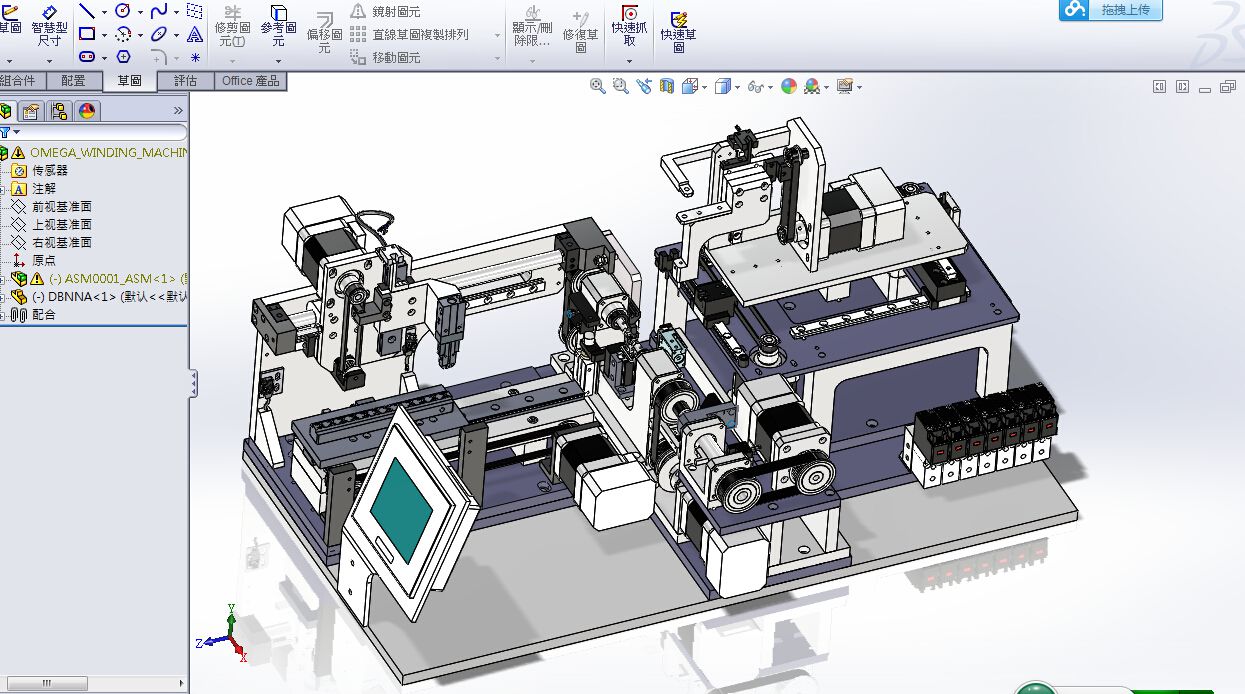The image size is (1245, 694).
Task: Expand the 注解 annotations folder
Action: 4,189
